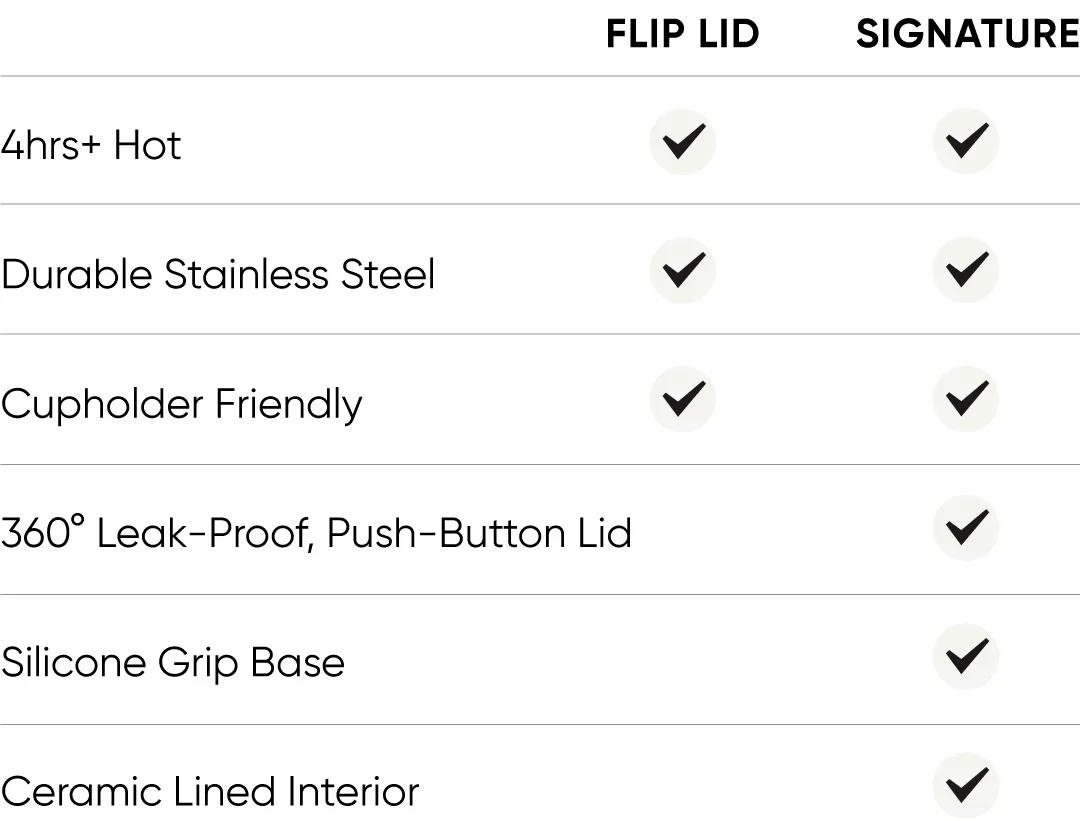This screenshot has width=1080, height=821.
Task: Click the 4hrs+ Hot feature label
Action: click(91, 145)
